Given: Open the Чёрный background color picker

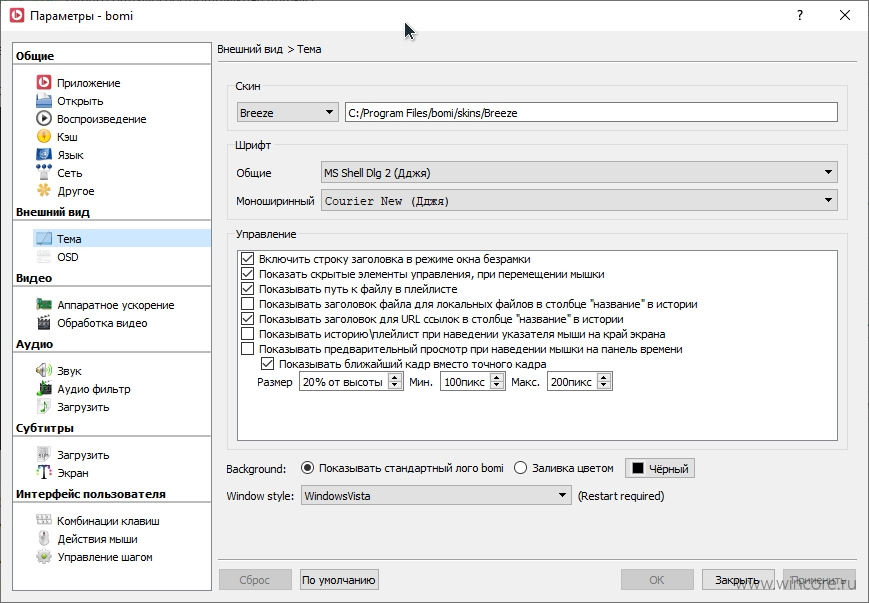Looking at the screenshot, I should (660, 468).
